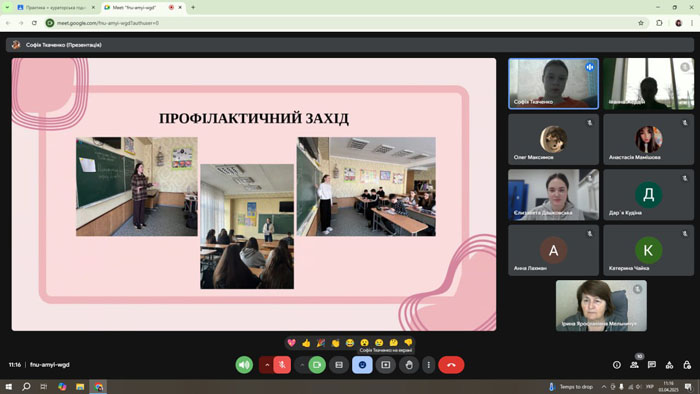Open the meeting details info icon
Viewport: 700px width, 394px height.
pyautogui.click(x=617, y=365)
